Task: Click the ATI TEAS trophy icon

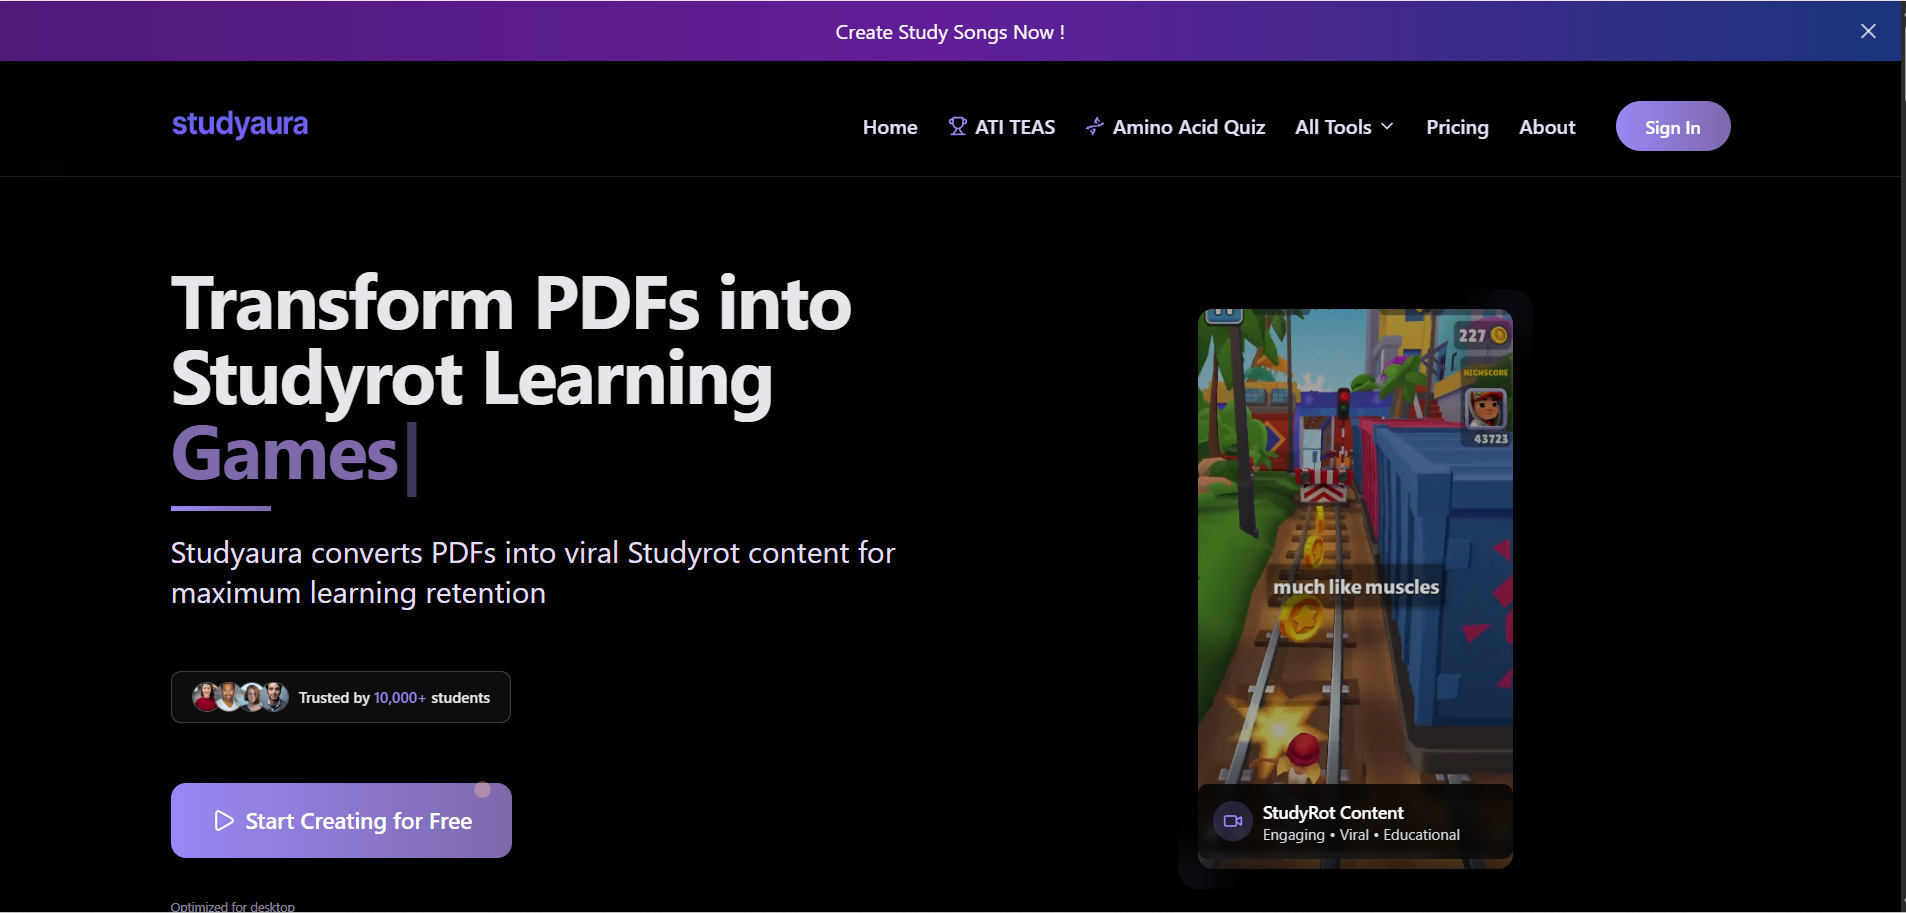Action: (x=958, y=126)
